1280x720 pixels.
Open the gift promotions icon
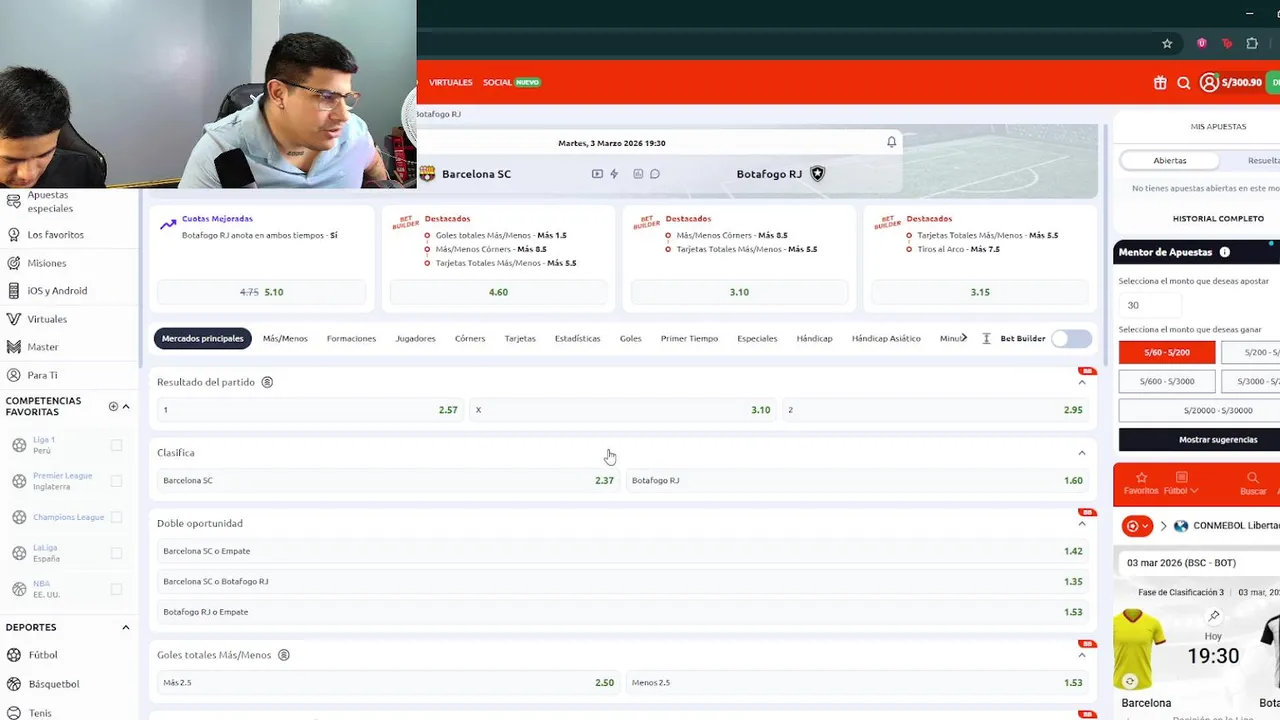pos(1160,83)
